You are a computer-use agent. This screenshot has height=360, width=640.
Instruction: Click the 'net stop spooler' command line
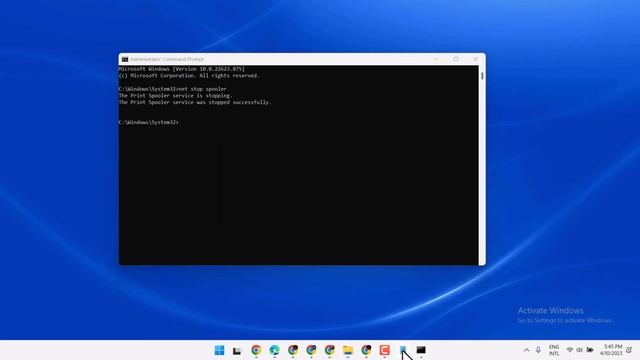click(x=173, y=89)
